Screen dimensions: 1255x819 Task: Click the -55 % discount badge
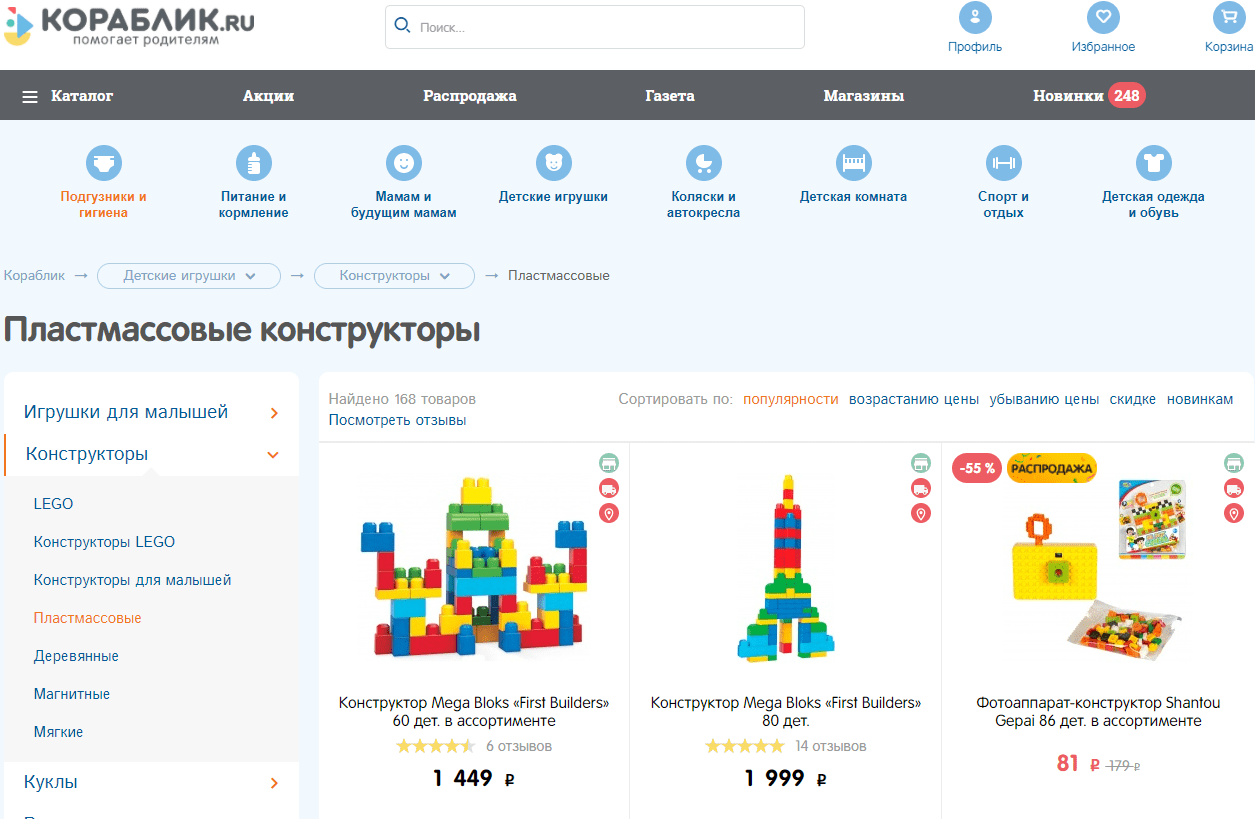pyautogui.click(x=977, y=468)
